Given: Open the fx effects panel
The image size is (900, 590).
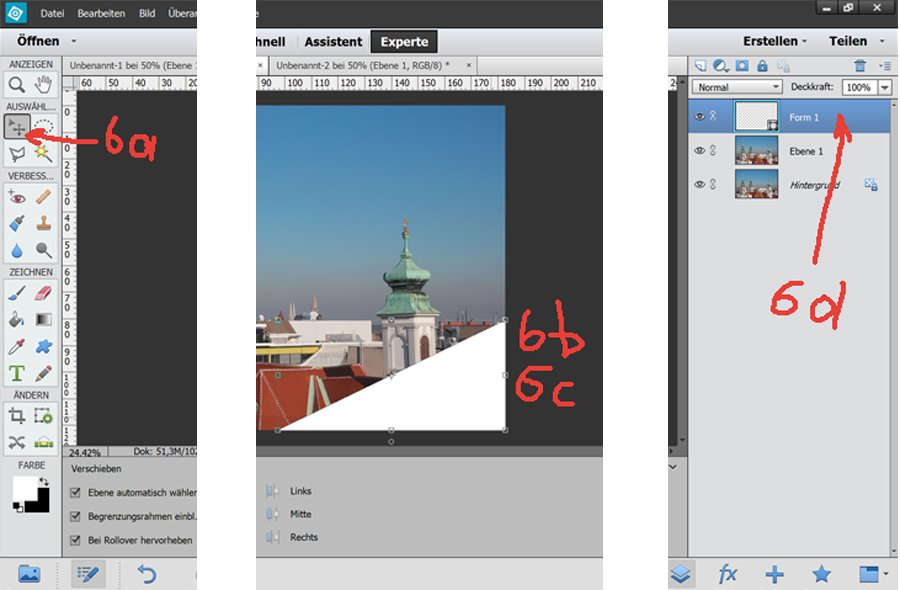Looking at the screenshot, I should 728,574.
